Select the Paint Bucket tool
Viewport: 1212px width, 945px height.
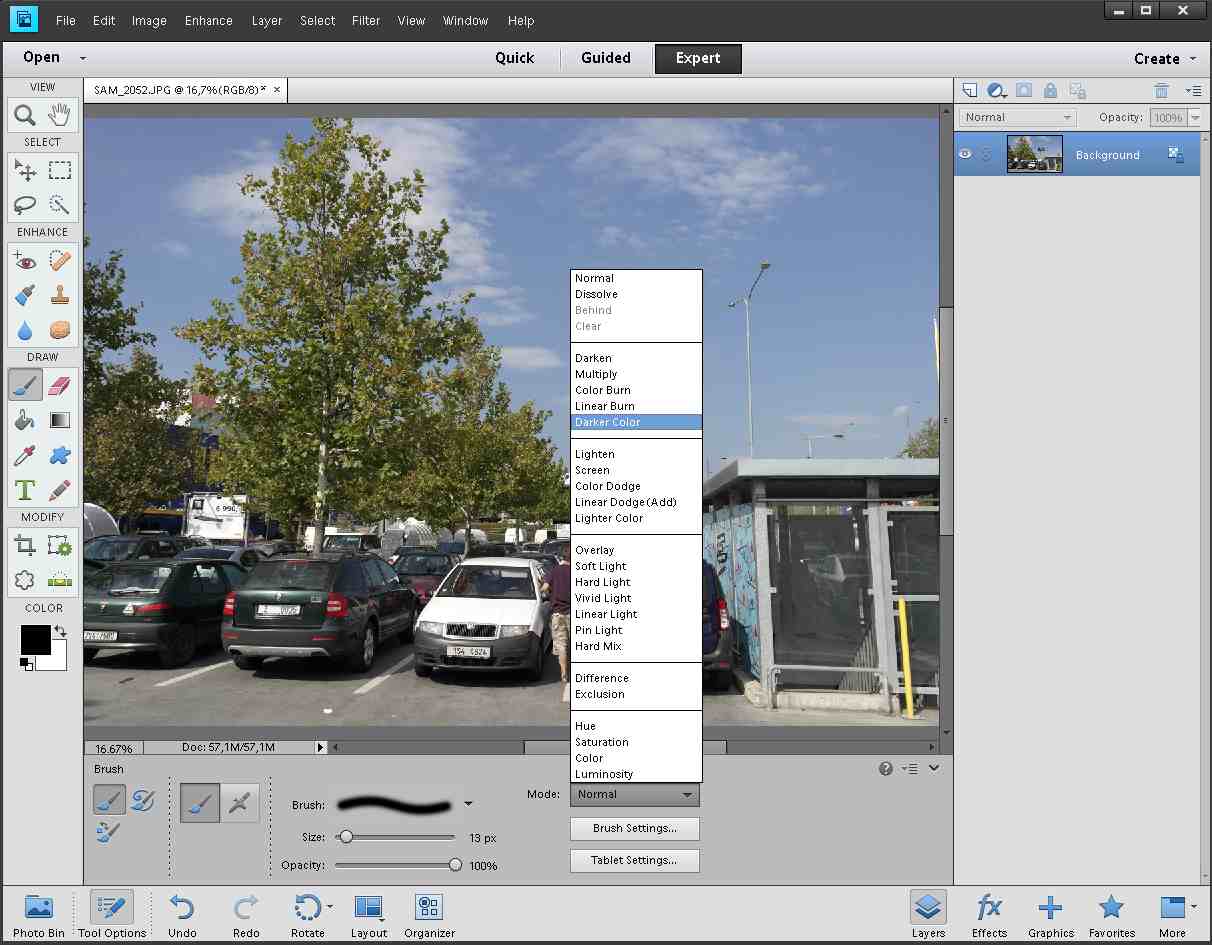coord(25,421)
